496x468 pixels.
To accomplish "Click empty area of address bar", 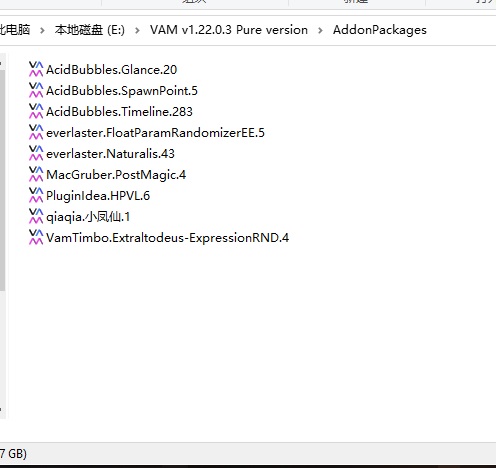I will [x=462, y=30].
